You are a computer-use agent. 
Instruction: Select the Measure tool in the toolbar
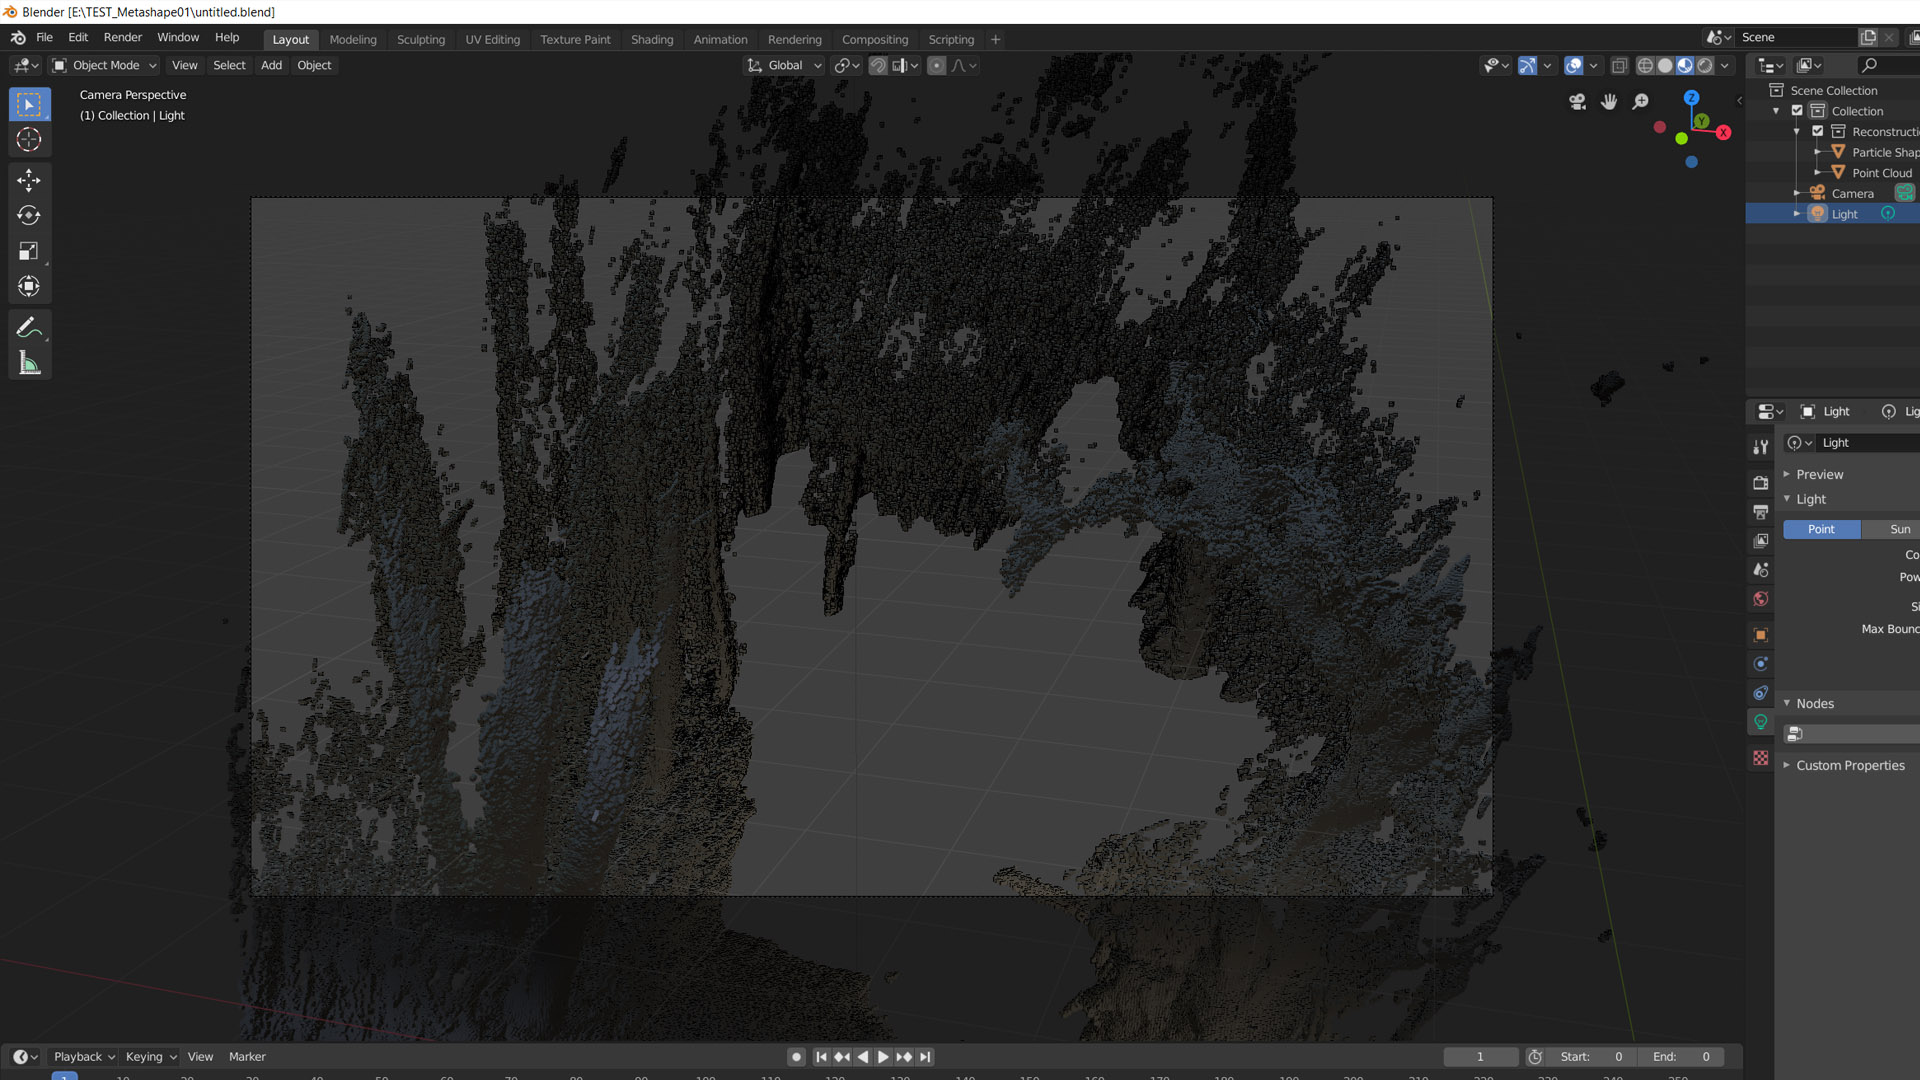[29, 361]
